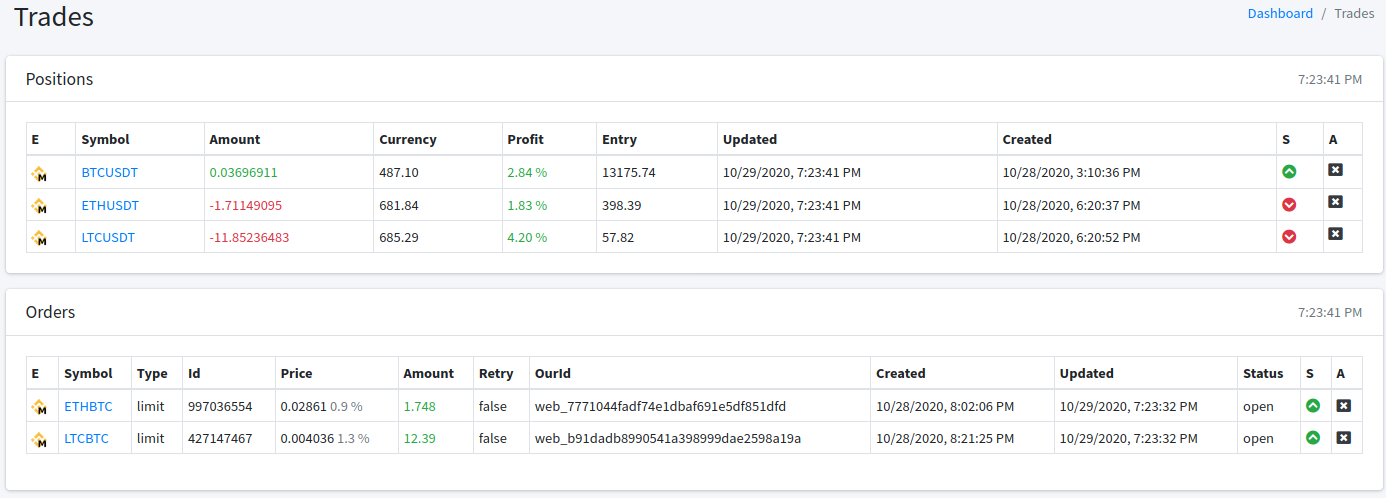Click the Amount column header in Positions
The image size is (1386, 498).
(235, 140)
